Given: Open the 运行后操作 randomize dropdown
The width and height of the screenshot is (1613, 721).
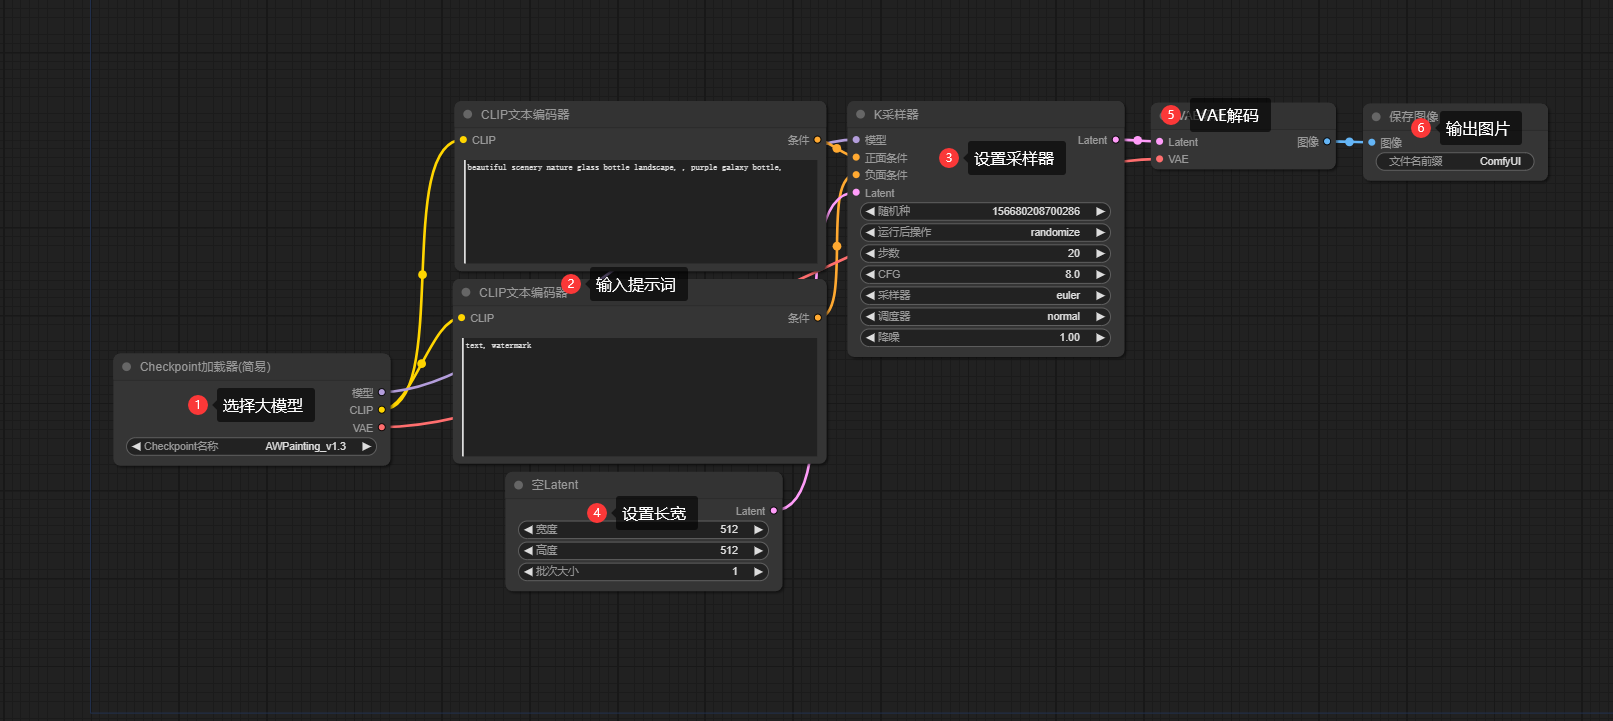Looking at the screenshot, I should tap(985, 232).
